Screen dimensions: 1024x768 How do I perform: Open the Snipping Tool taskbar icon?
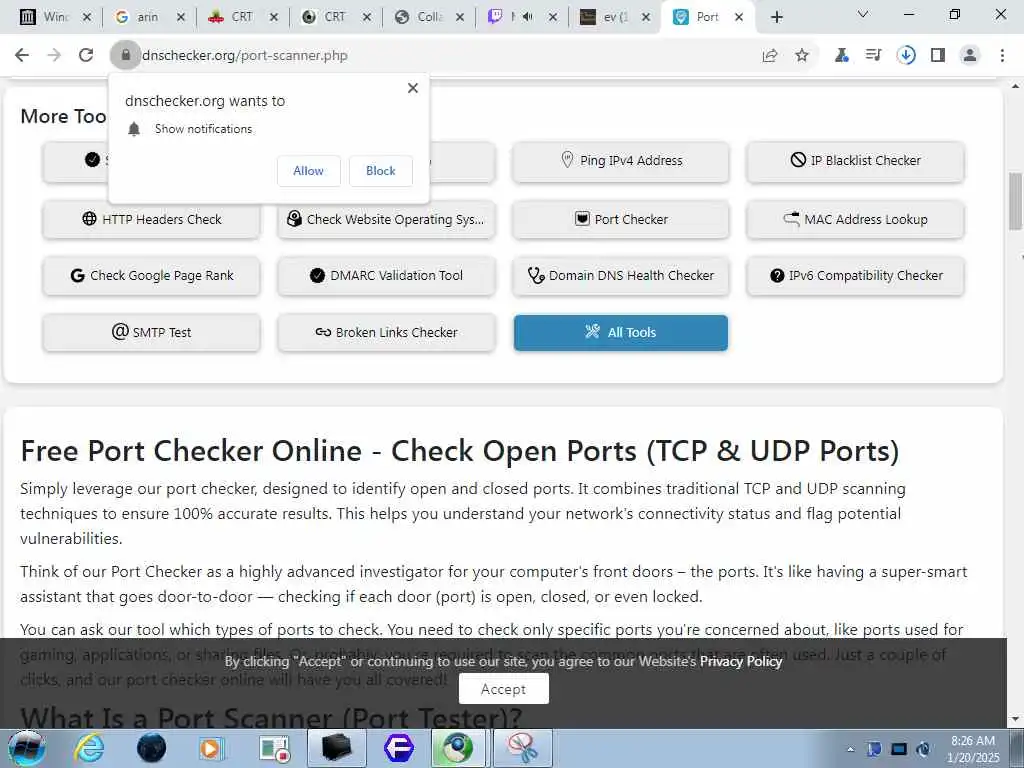coord(522,748)
